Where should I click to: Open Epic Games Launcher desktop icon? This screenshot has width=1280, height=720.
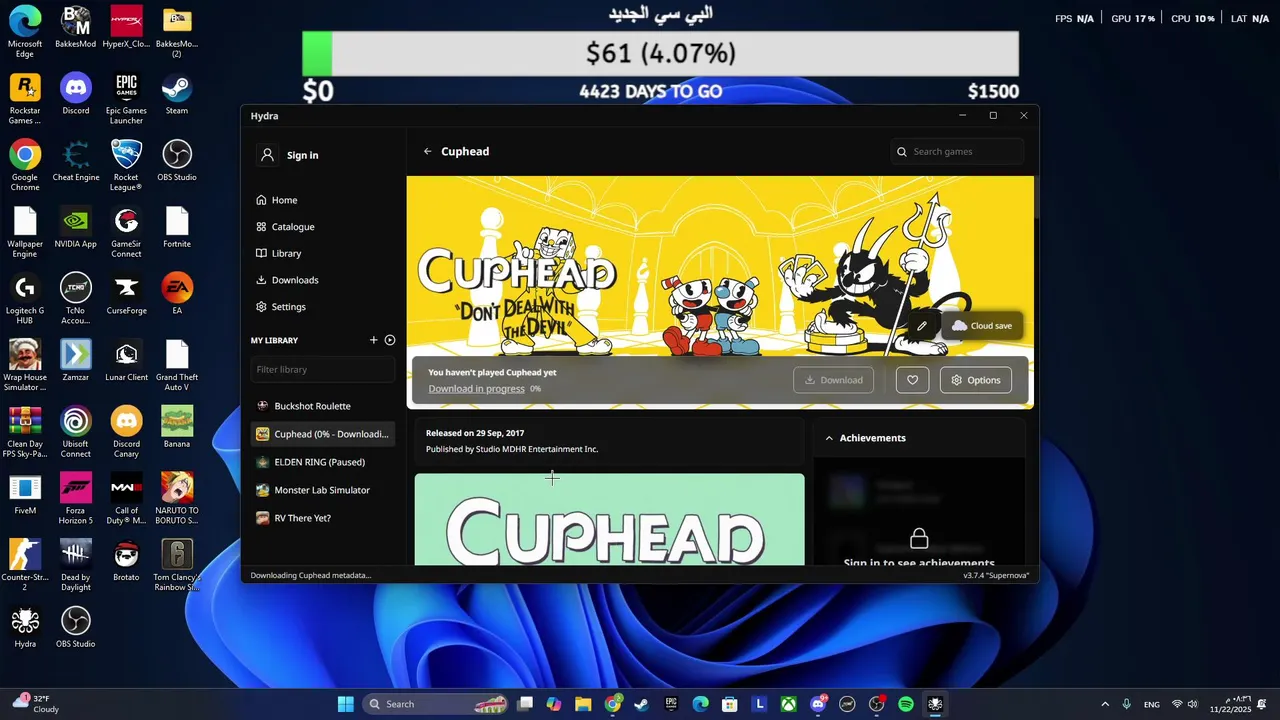pos(126,99)
